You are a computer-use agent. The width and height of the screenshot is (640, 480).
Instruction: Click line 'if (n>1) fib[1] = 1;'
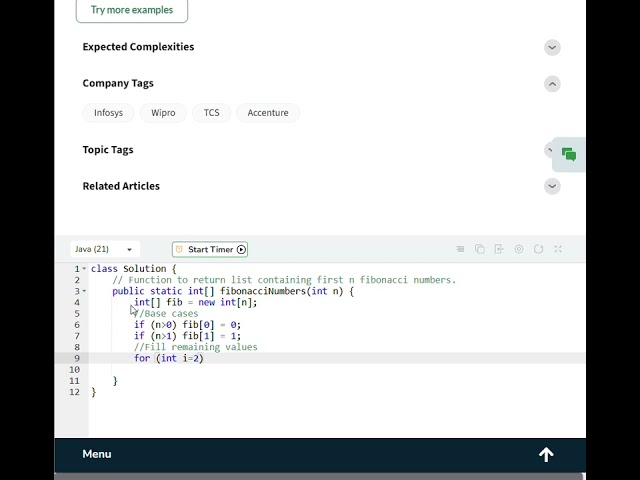pos(187,336)
